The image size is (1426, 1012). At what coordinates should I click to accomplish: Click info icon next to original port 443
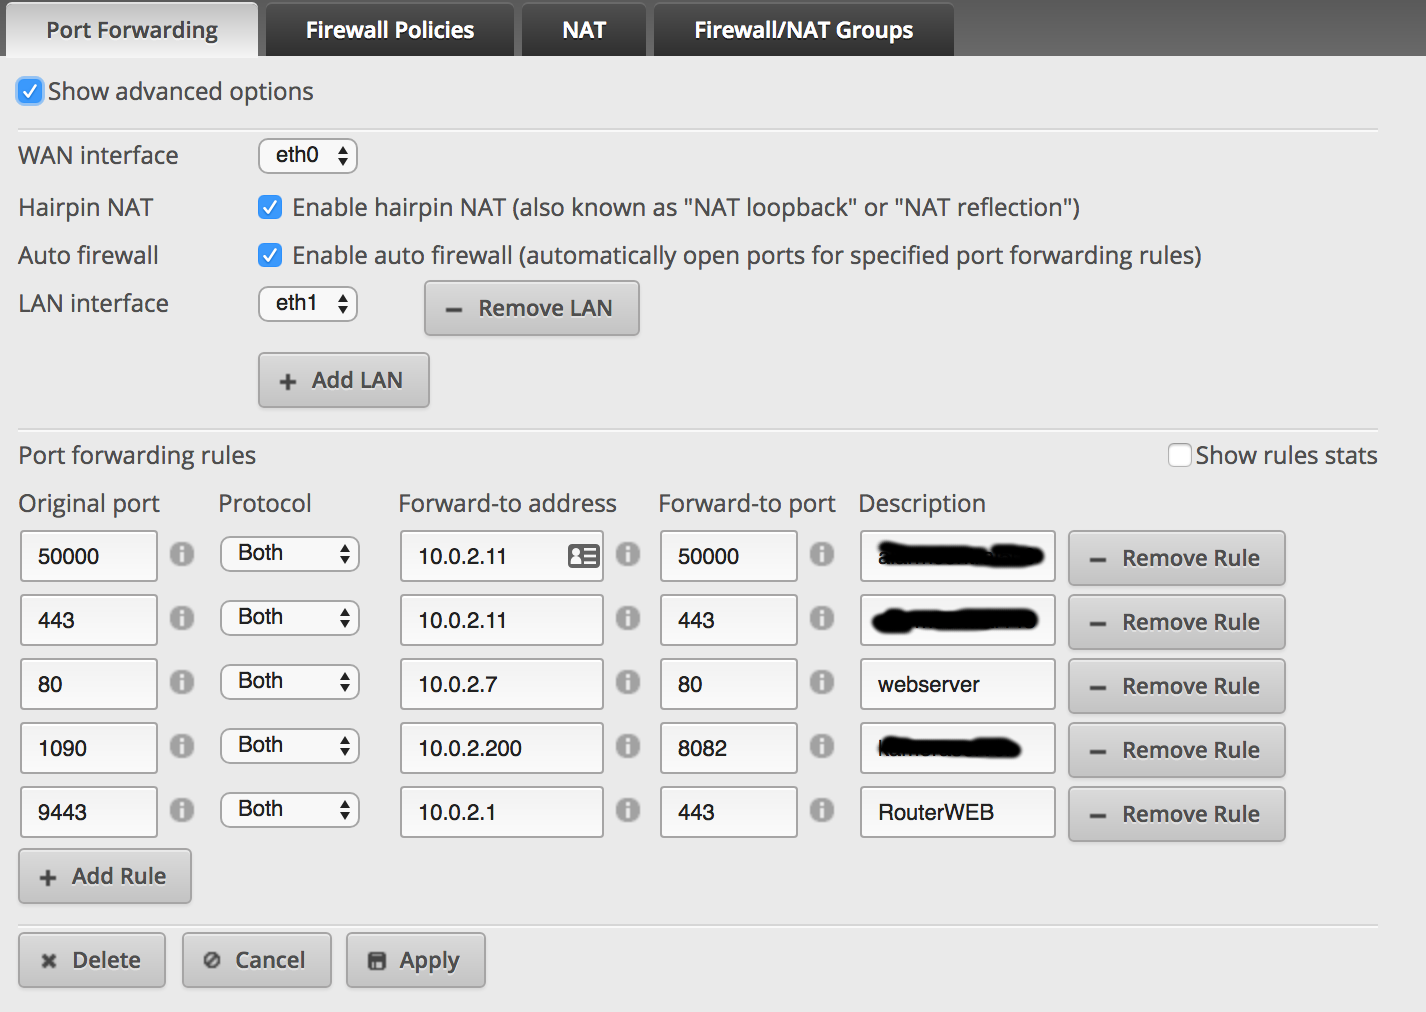click(182, 618)
